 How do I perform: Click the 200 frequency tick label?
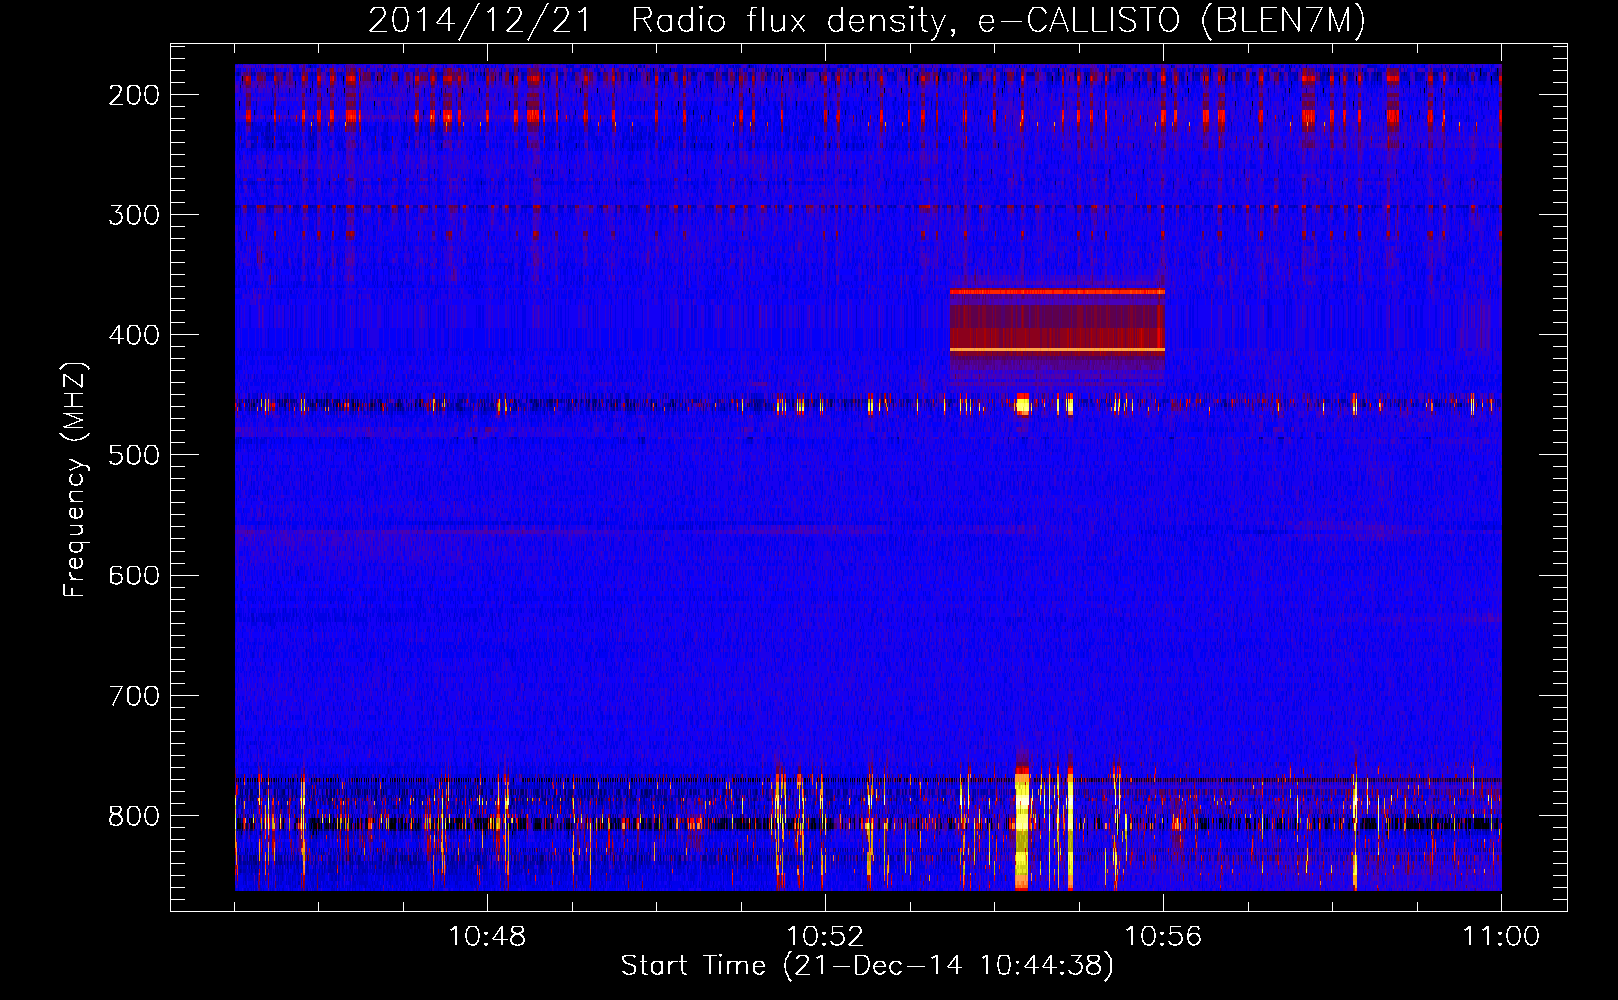click(x=134, y=95)
